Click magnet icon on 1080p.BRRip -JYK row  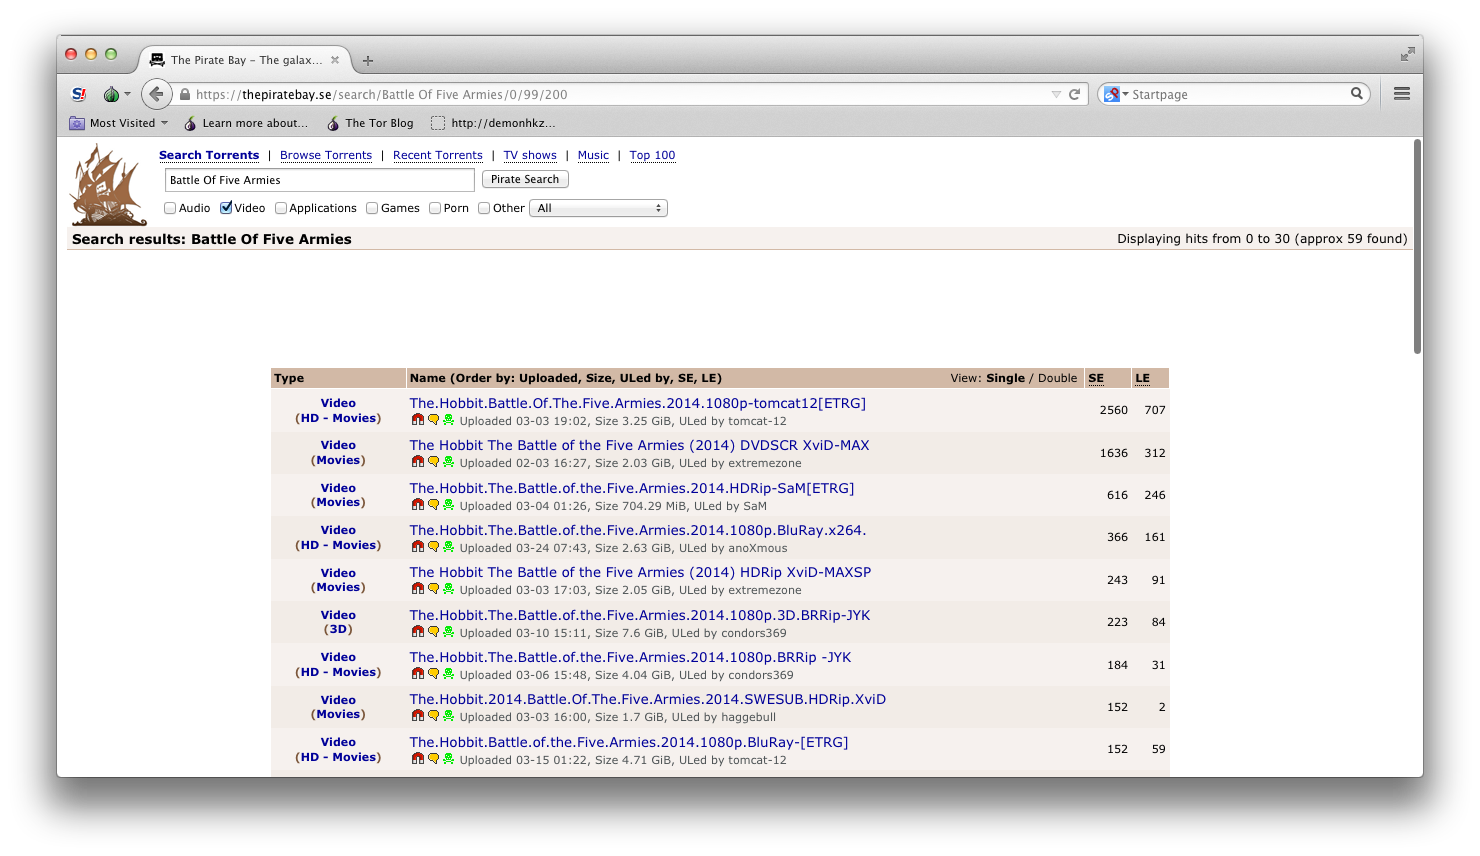(418, 674)
